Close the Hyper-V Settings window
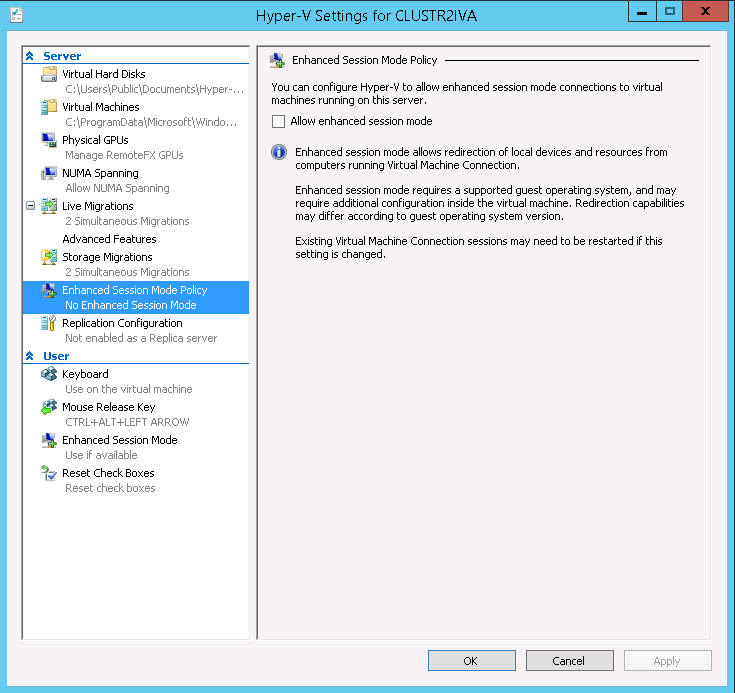Screen dimensions: 735x693 pyautogui.click(x=705, y=12)
